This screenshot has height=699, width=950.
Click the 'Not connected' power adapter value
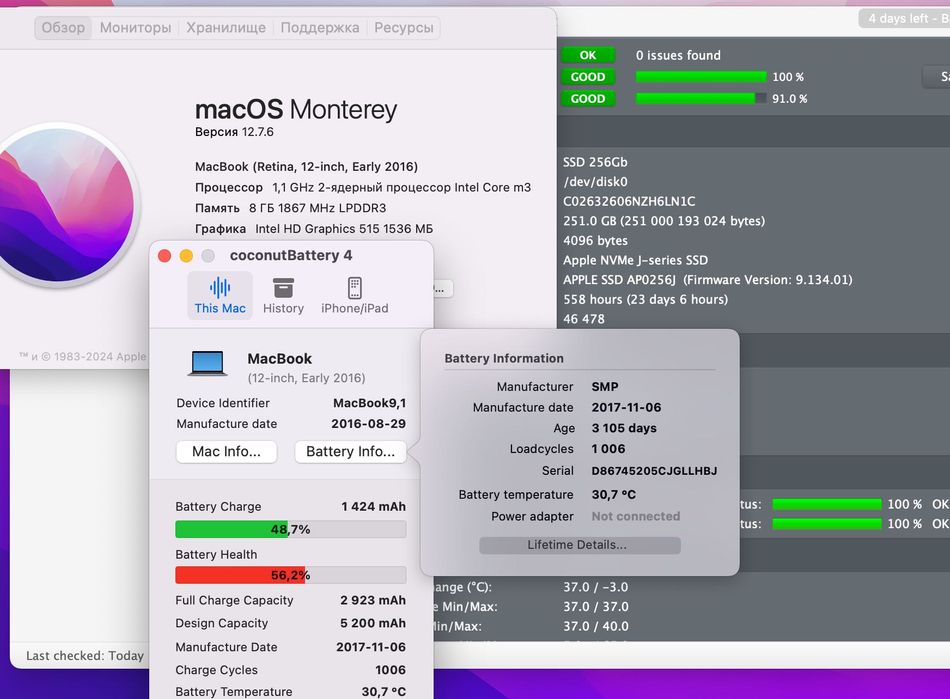coord(636,517)
